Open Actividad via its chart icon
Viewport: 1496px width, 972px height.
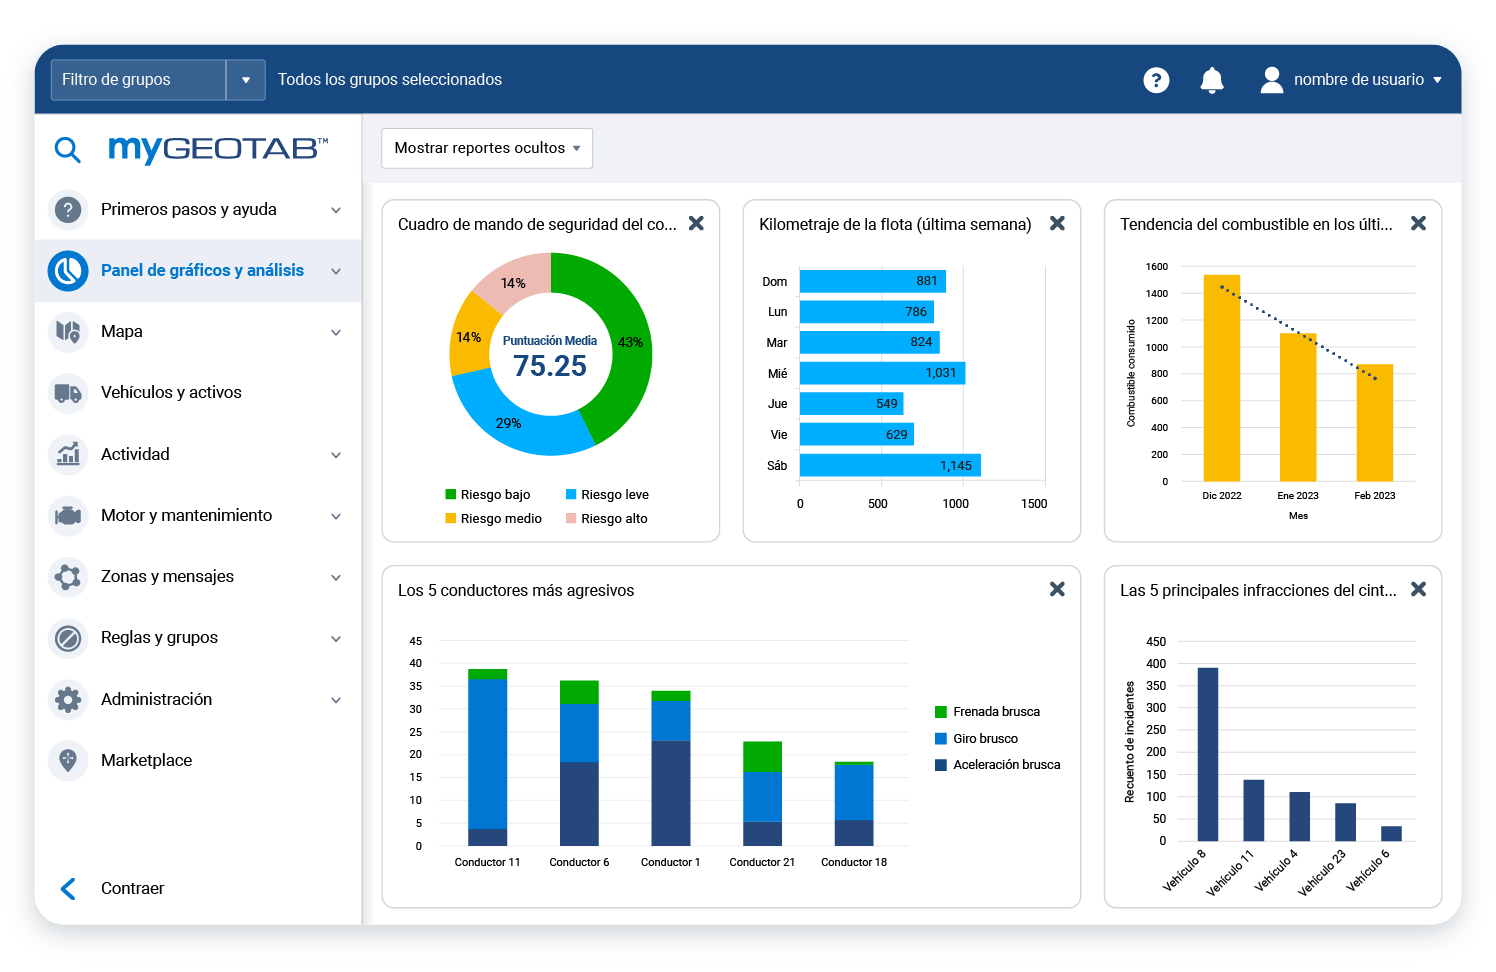[67, 454]
